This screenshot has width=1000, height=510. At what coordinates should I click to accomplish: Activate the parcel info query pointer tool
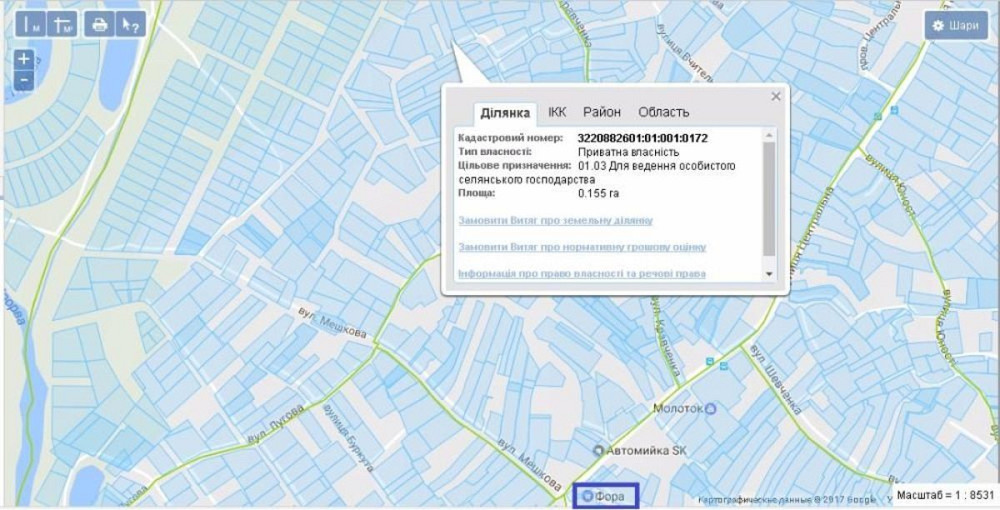130,24
